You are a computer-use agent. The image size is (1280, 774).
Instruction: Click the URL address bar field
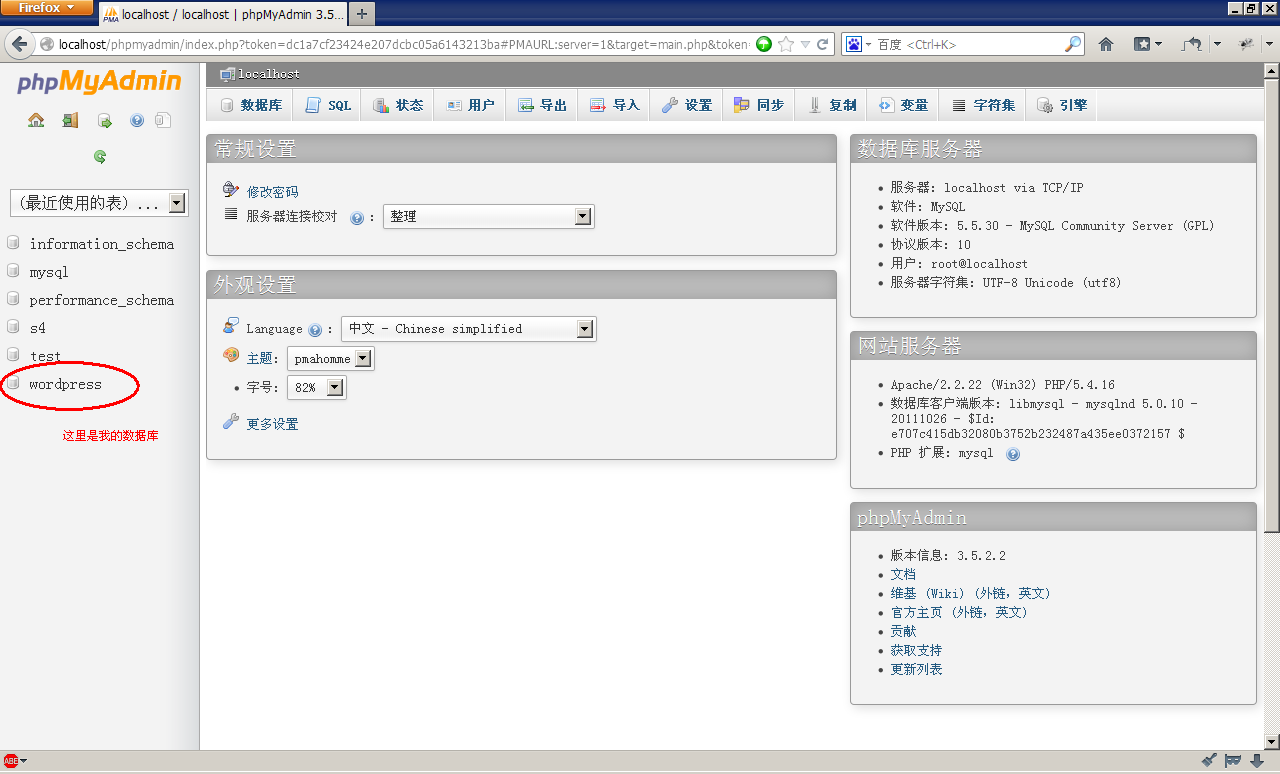coord(403,44)
